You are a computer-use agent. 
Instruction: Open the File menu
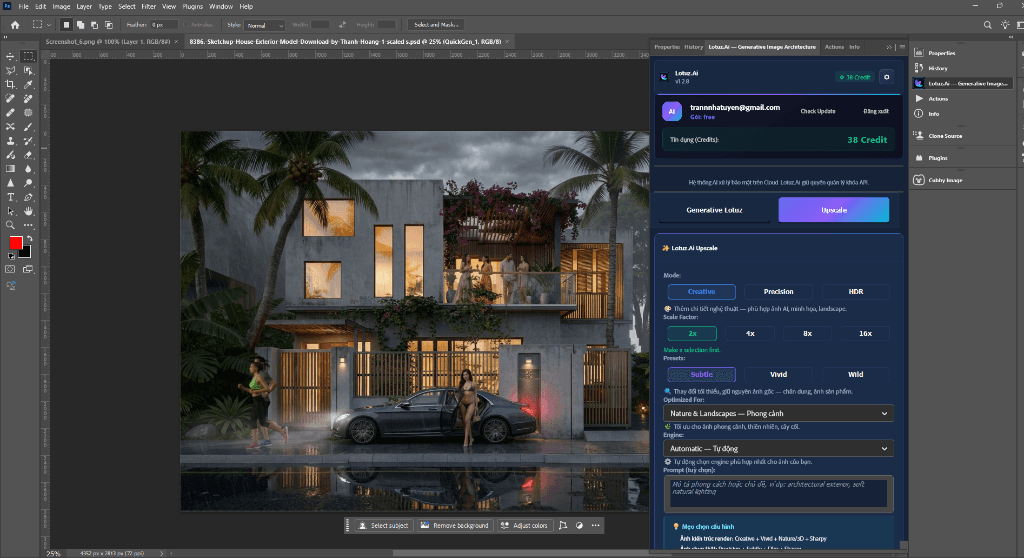(24, 7)
